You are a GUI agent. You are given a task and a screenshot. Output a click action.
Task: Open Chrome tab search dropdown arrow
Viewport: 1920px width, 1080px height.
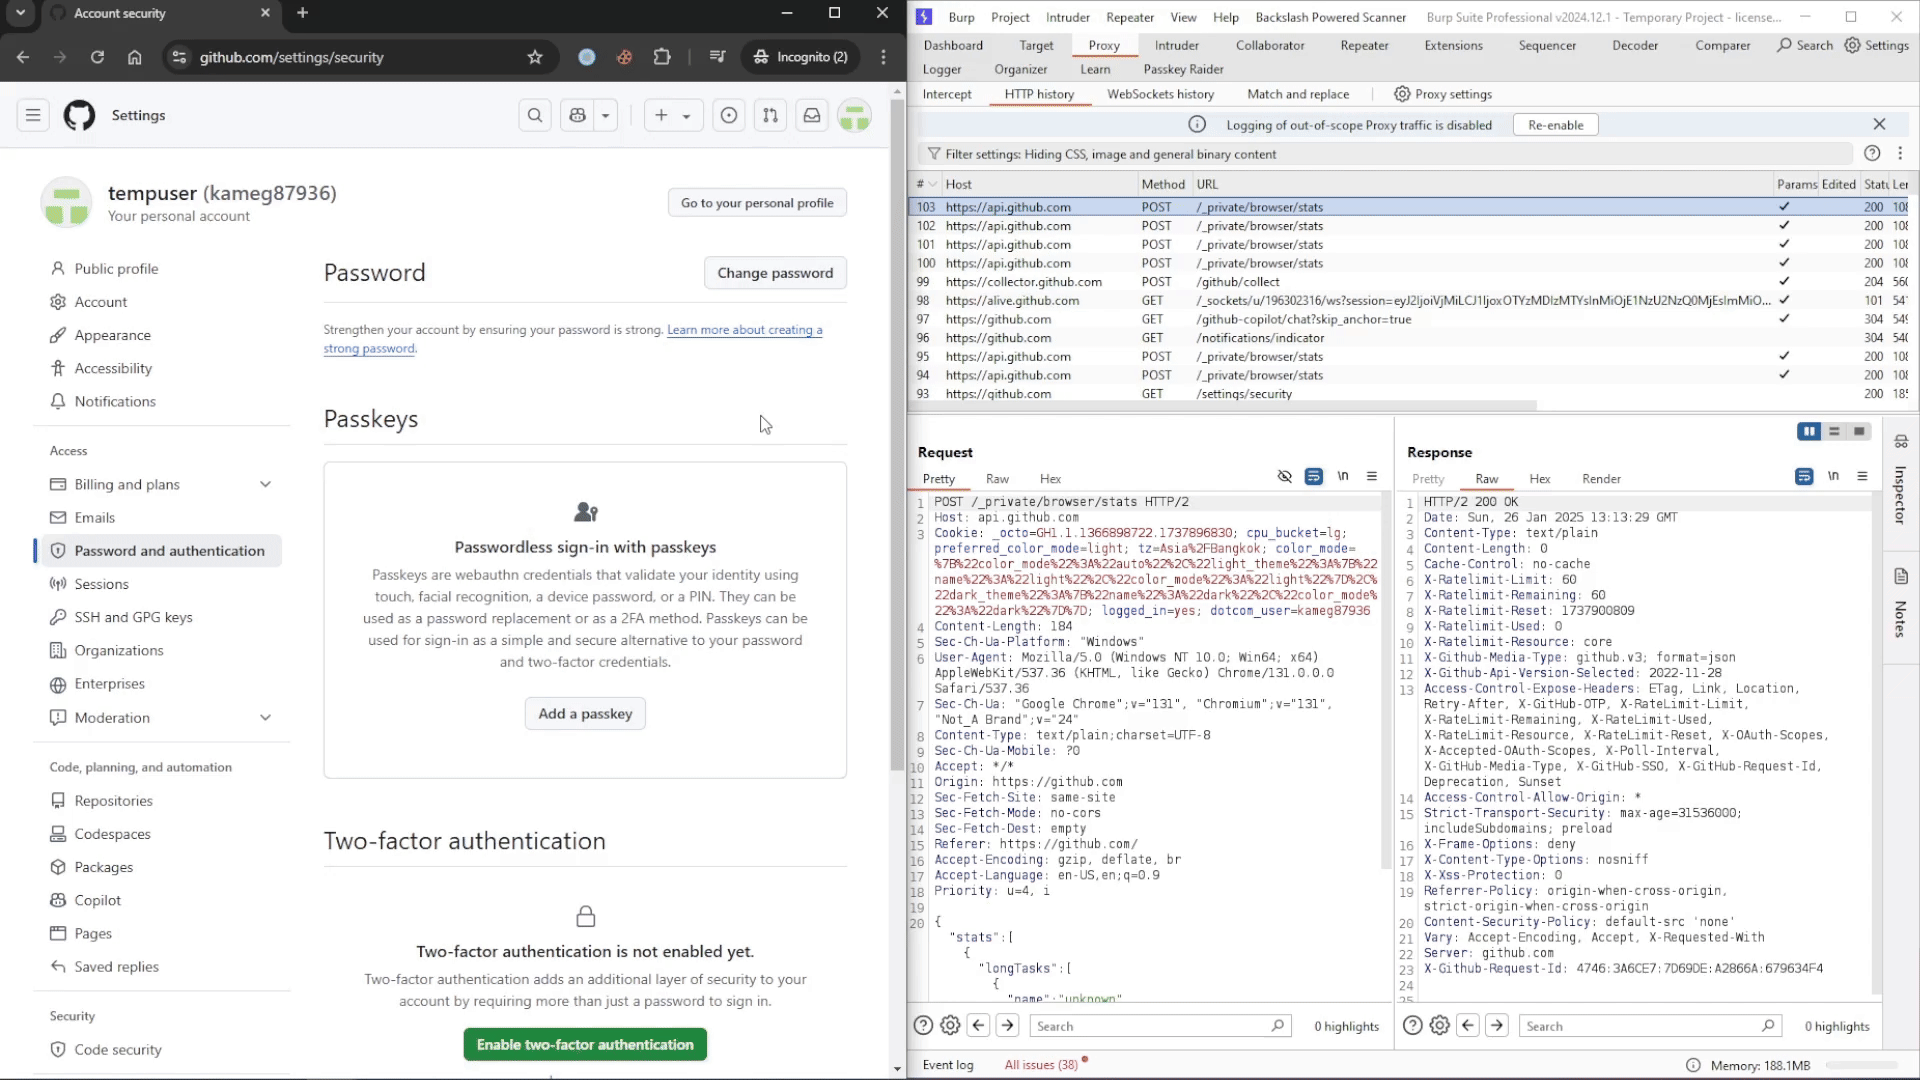(20, 13)
